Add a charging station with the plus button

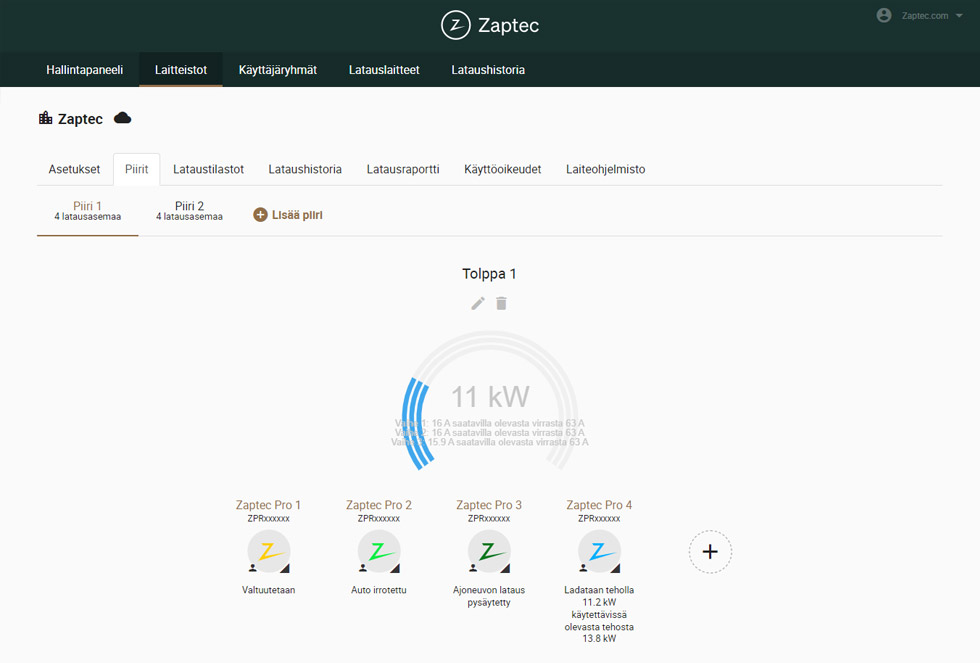(x=710, y=552)
